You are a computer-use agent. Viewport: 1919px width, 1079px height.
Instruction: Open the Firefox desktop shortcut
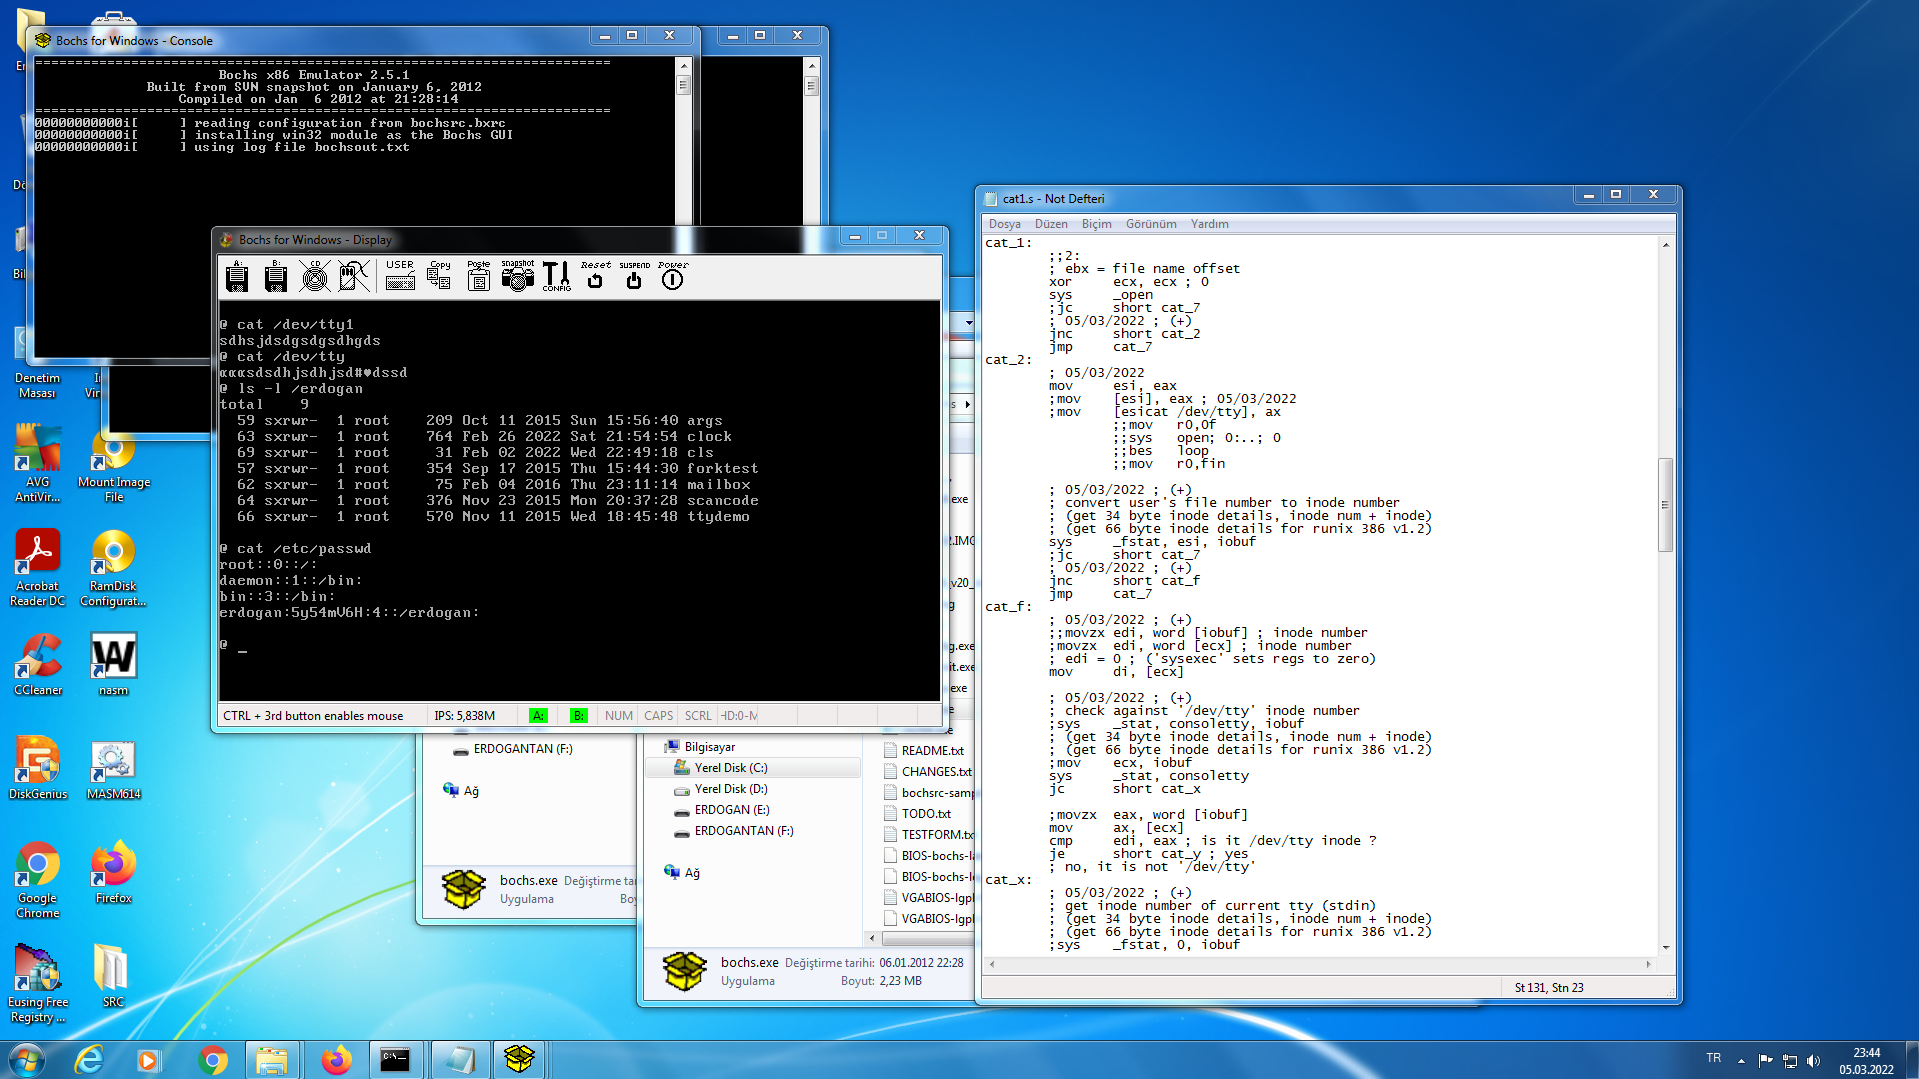[113, 873]
